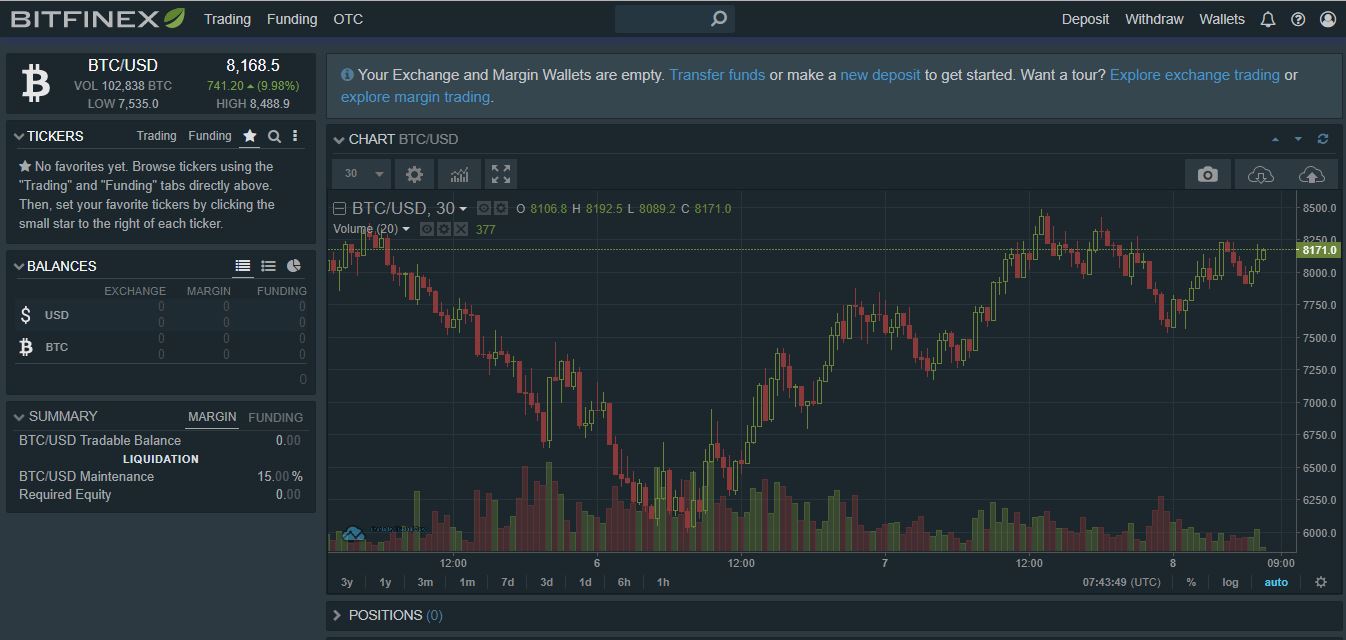The height and width of the screenshot is (640, 1346).
Task: Click the Bitfinex logo
Action: [98, 19]
